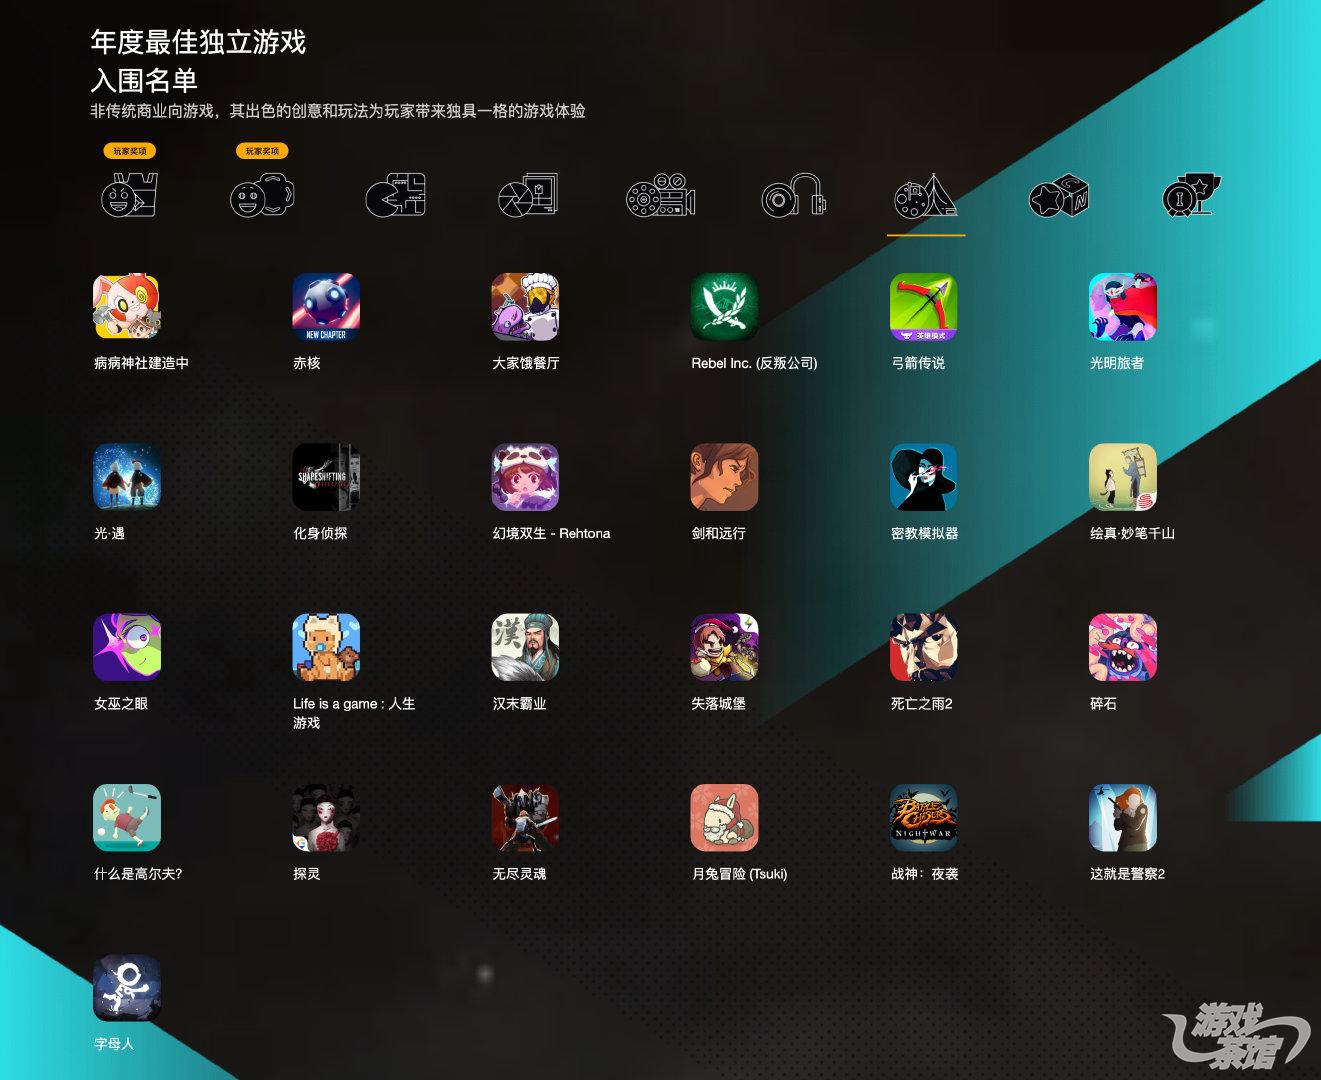The image size is (1321, 1080).
Task: Click the 死亡之雨2 game icon
Action: [924, 647]
